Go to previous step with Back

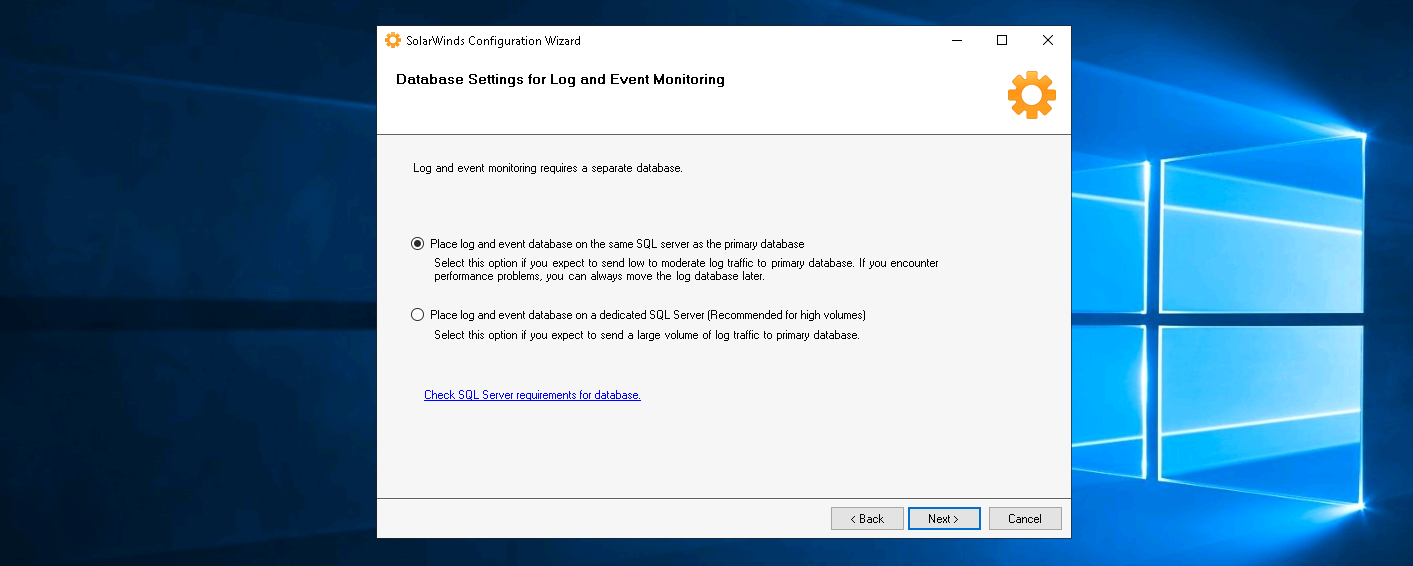click(x=867, y=519)
